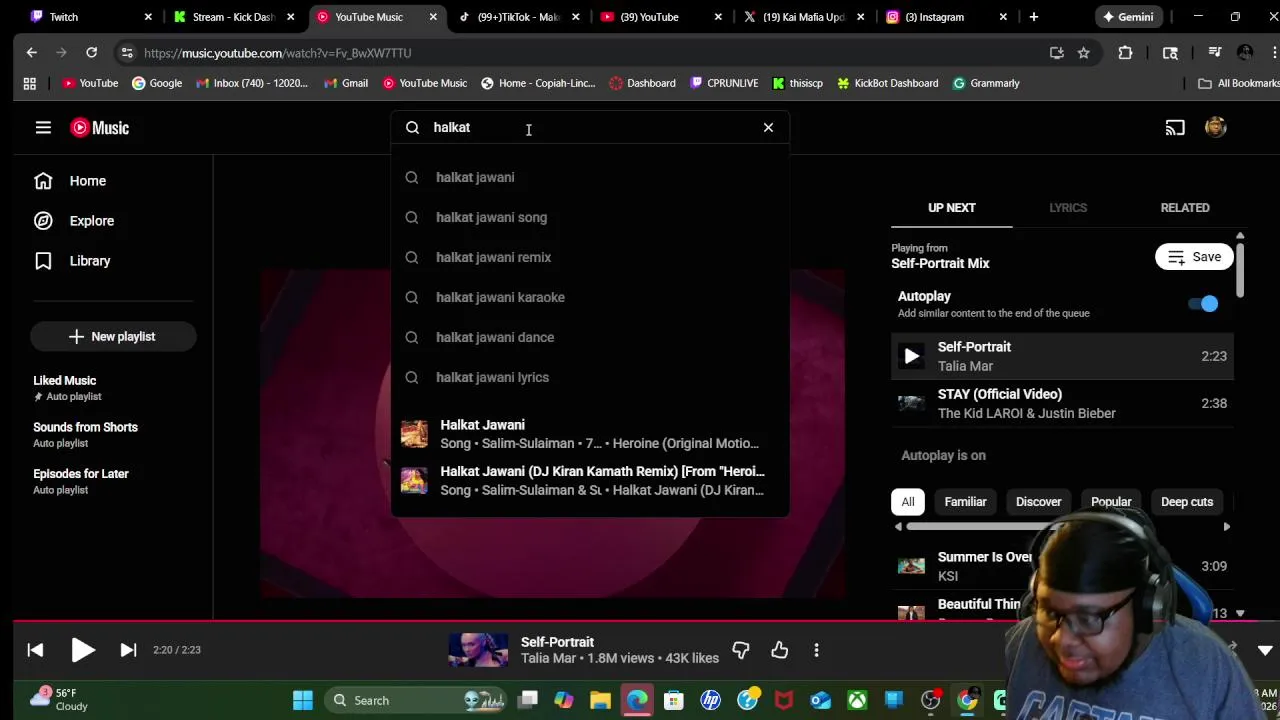Select the All filter chip
Image resolution: width=1280 pixels, height=720 pixels.
point(907,502)
